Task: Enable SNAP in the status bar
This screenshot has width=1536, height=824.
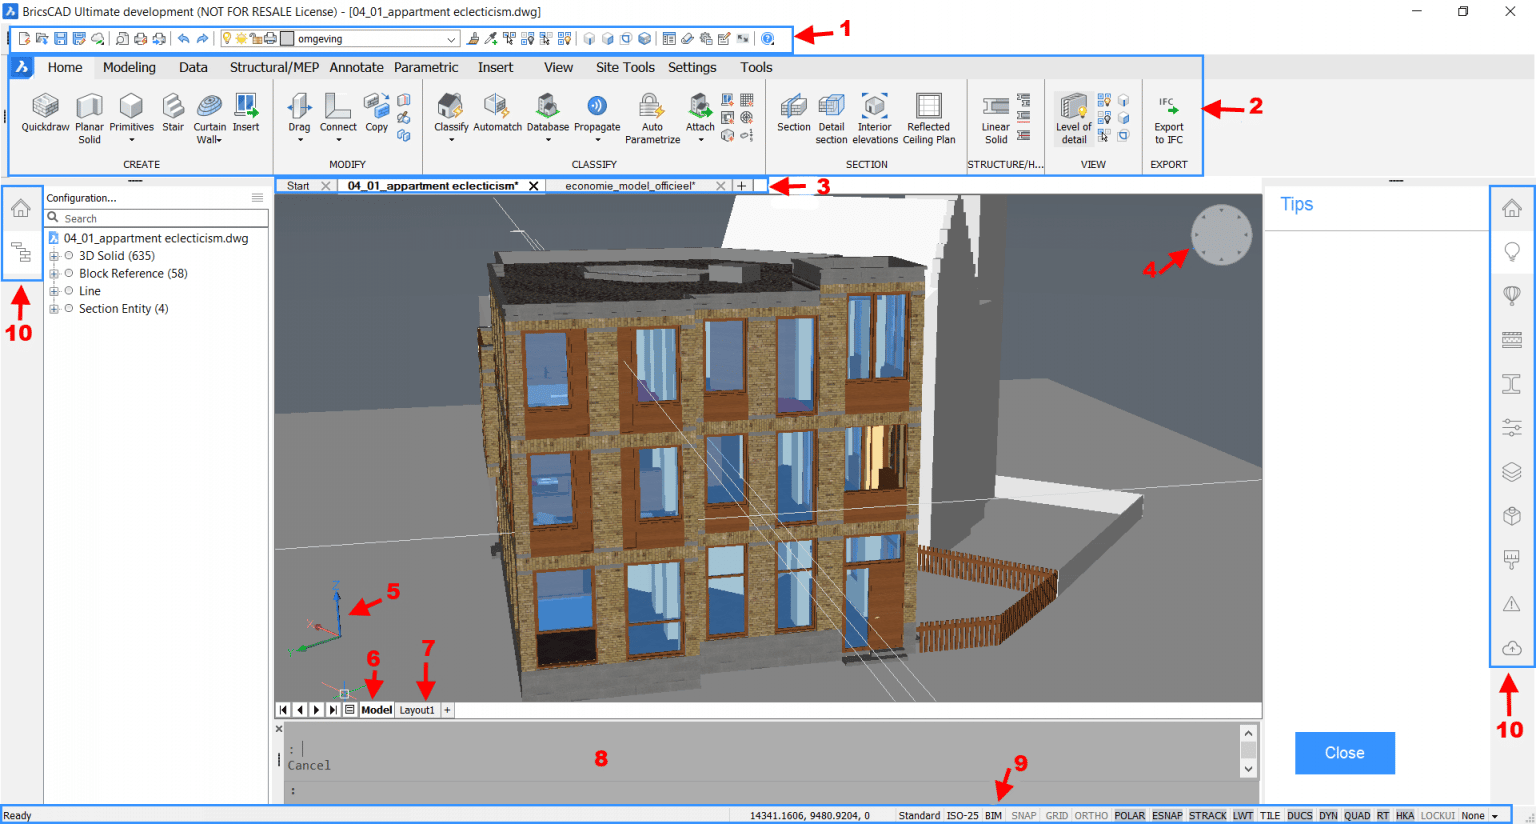Action: (x=1024, y=815)
